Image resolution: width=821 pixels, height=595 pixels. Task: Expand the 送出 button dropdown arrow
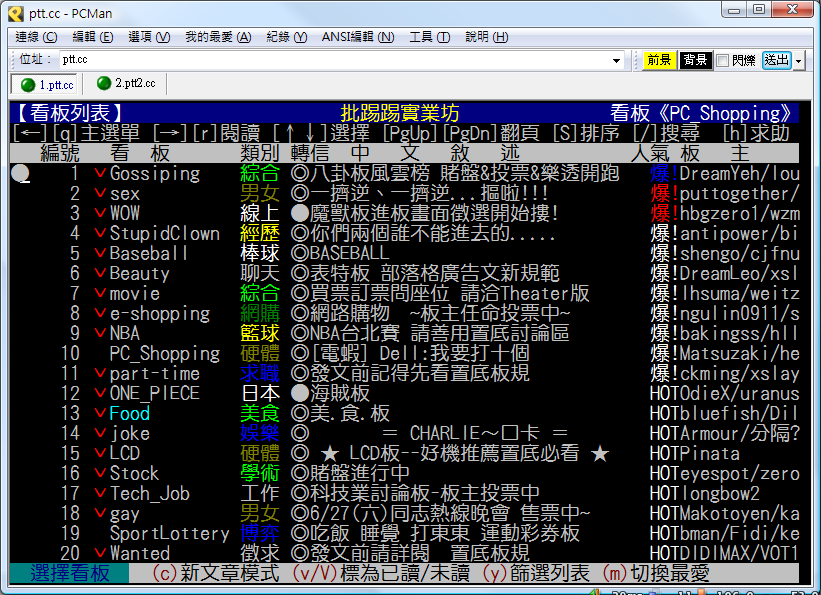[798, 60]
